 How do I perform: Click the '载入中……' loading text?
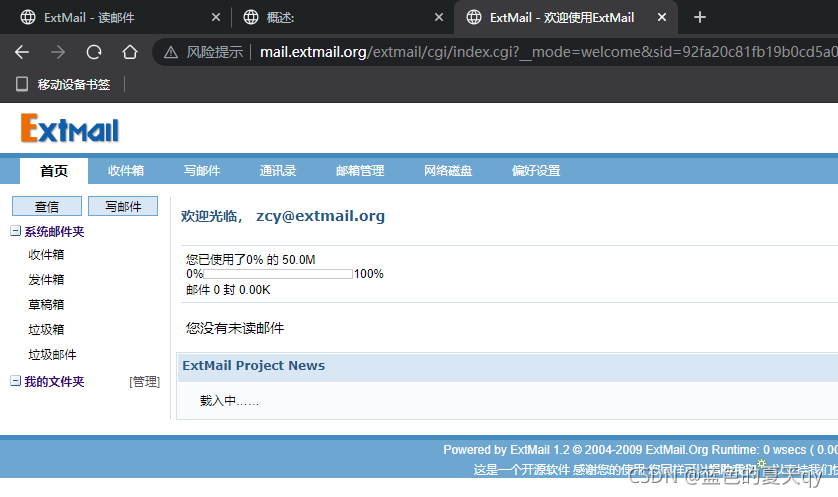point(229,401)
